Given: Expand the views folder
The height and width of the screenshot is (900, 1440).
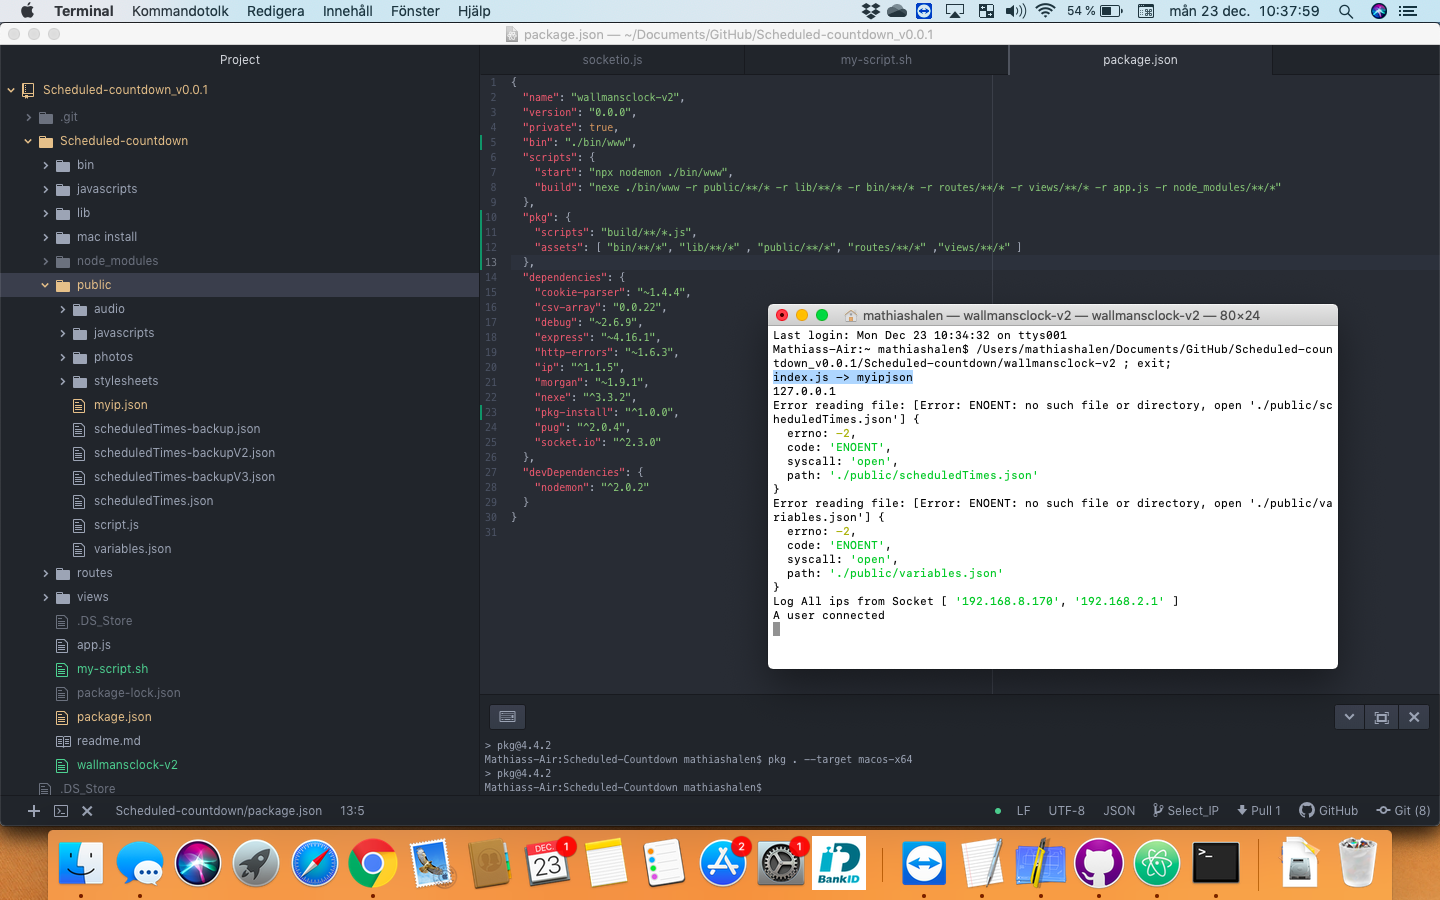Looking at the screenshot, I should [46, 597].
